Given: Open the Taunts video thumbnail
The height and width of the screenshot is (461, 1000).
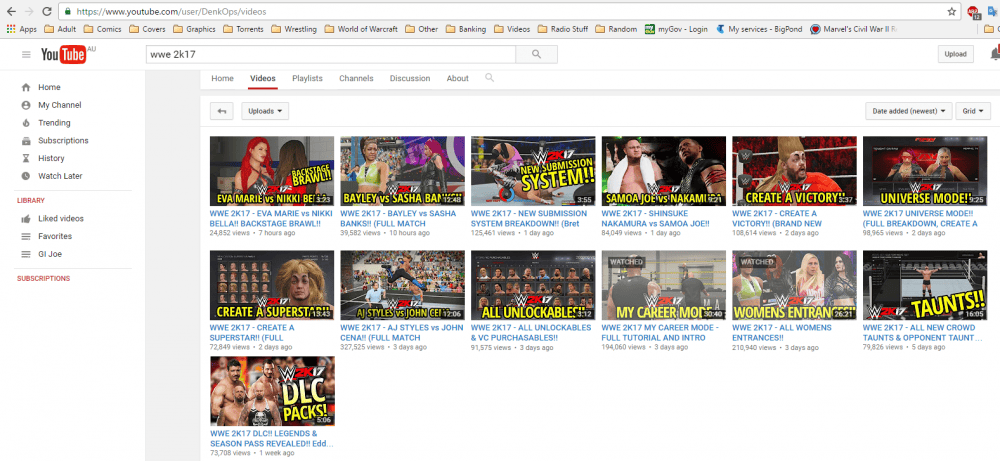Looking at the screenshot, I should [925, 285].
